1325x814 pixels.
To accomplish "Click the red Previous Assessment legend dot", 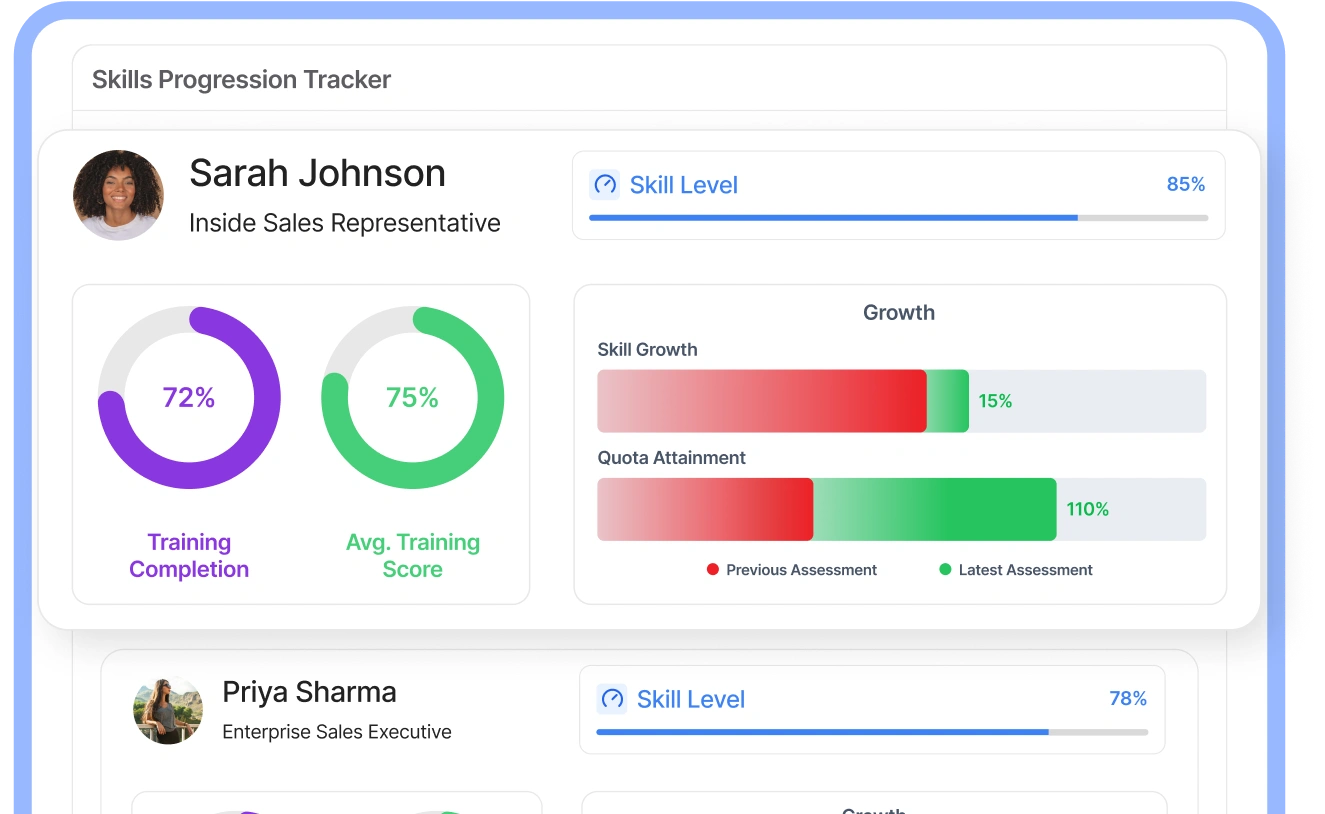I will [713, 570].
